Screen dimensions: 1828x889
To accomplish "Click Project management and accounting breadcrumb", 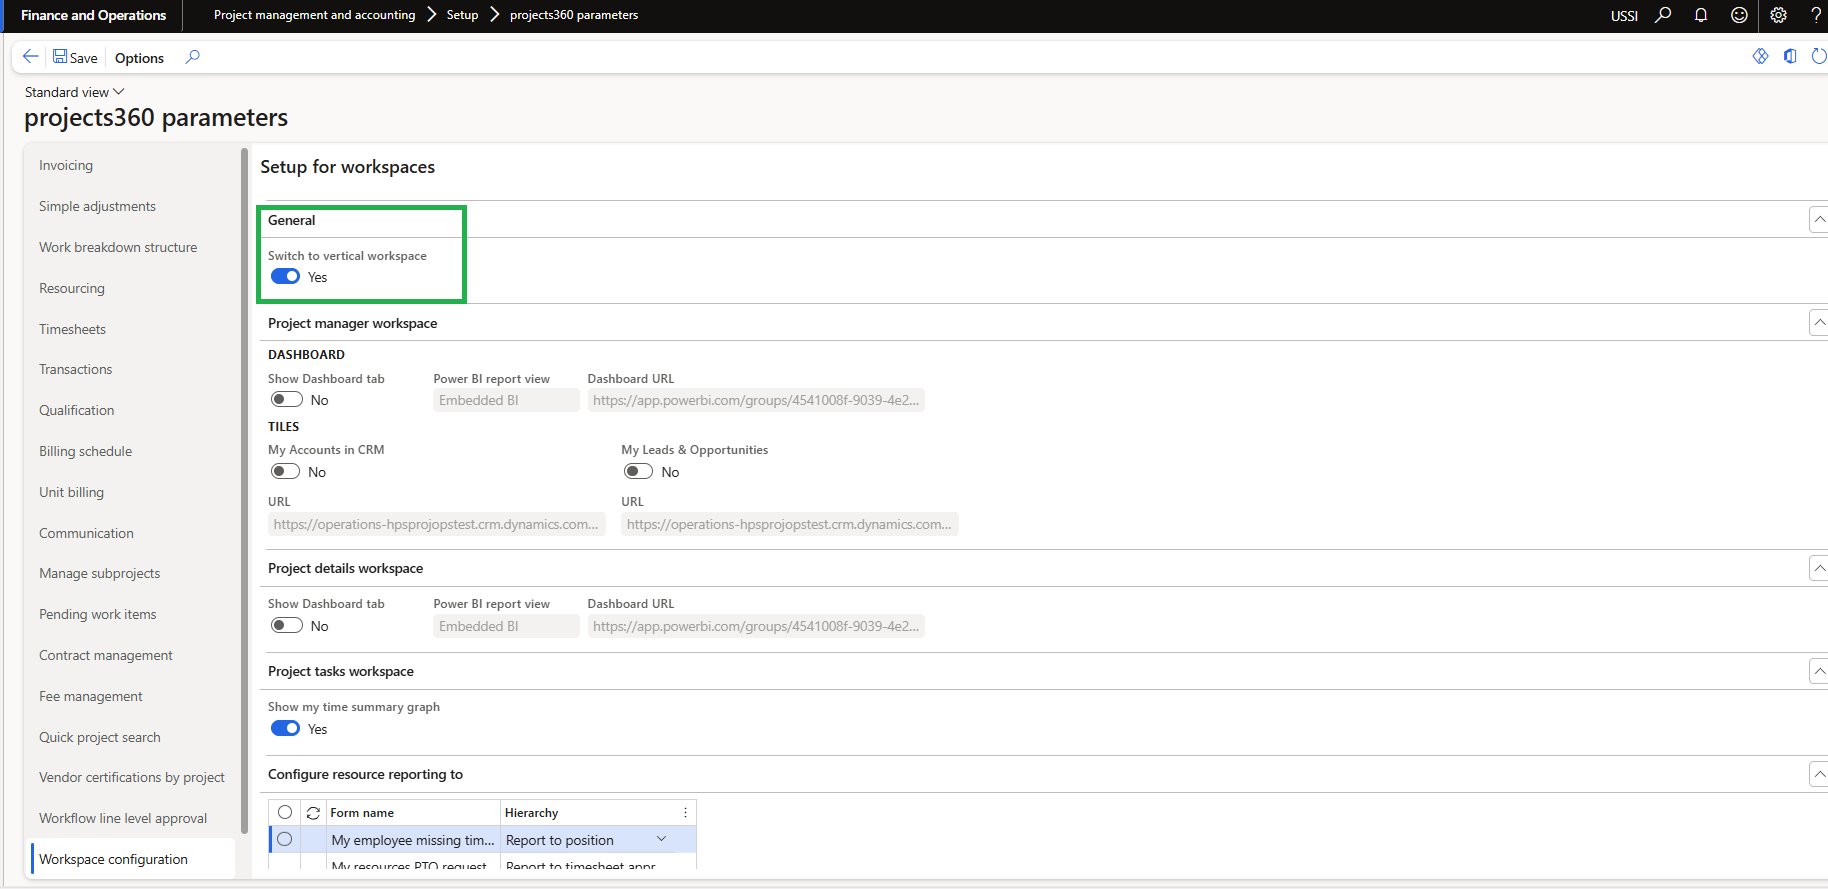I will click(314, 15).
